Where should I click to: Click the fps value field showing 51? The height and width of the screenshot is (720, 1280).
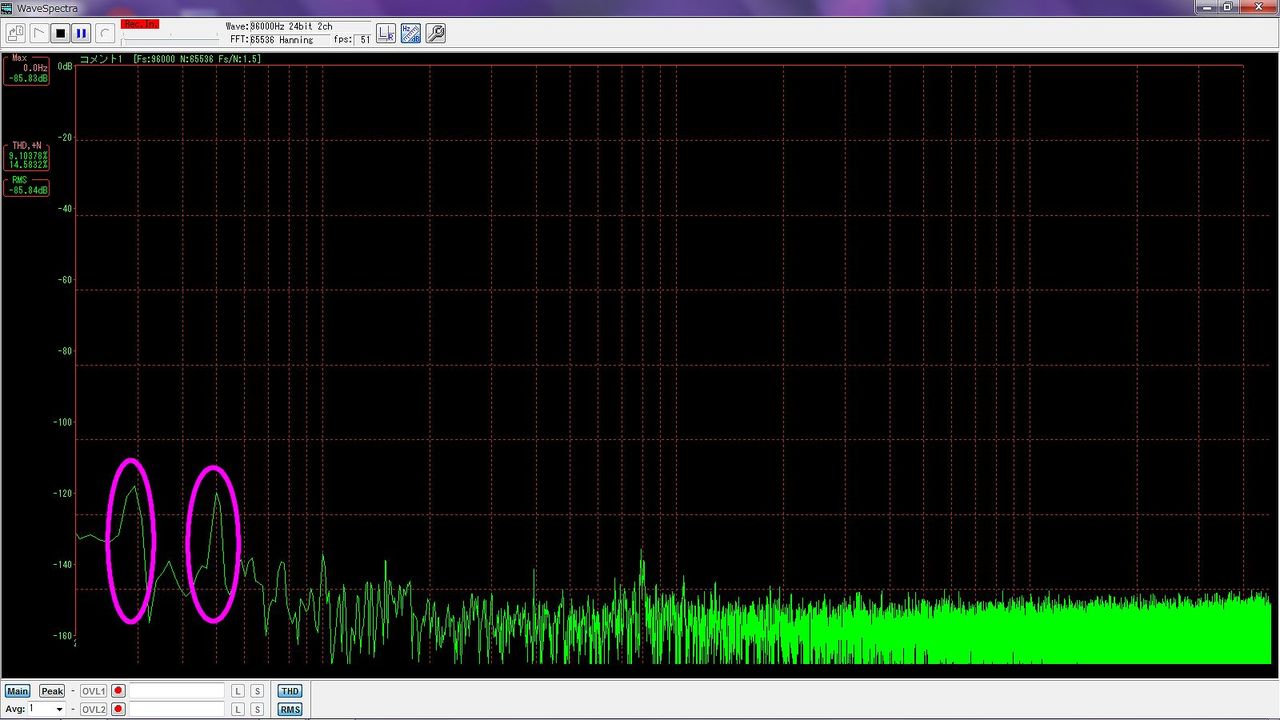[x=361, y=40]
